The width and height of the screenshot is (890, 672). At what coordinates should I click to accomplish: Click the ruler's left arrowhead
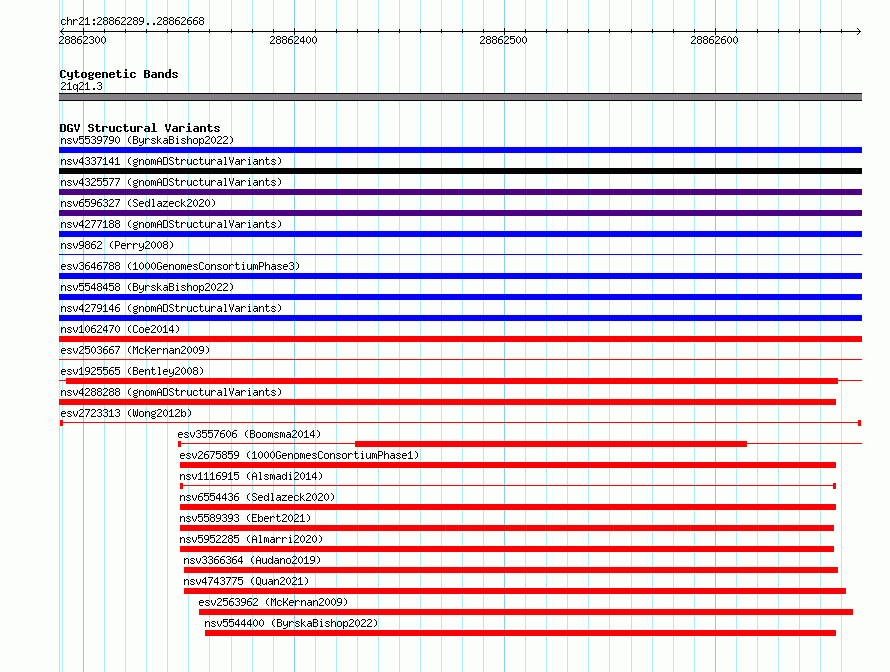pyautogui.click(x=62, y=31)
